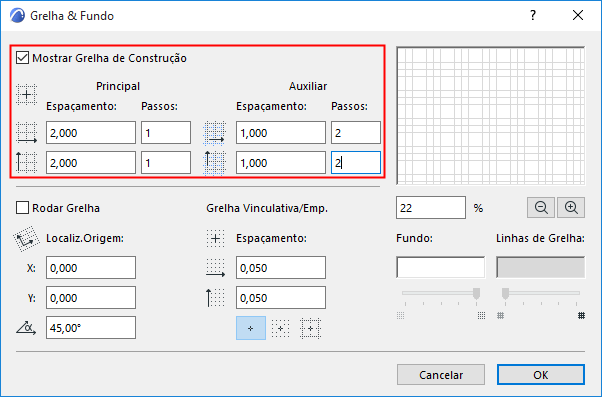Click the grid preview thumbnail
This screenshot has width=602, height=397.
click(491, 116)
